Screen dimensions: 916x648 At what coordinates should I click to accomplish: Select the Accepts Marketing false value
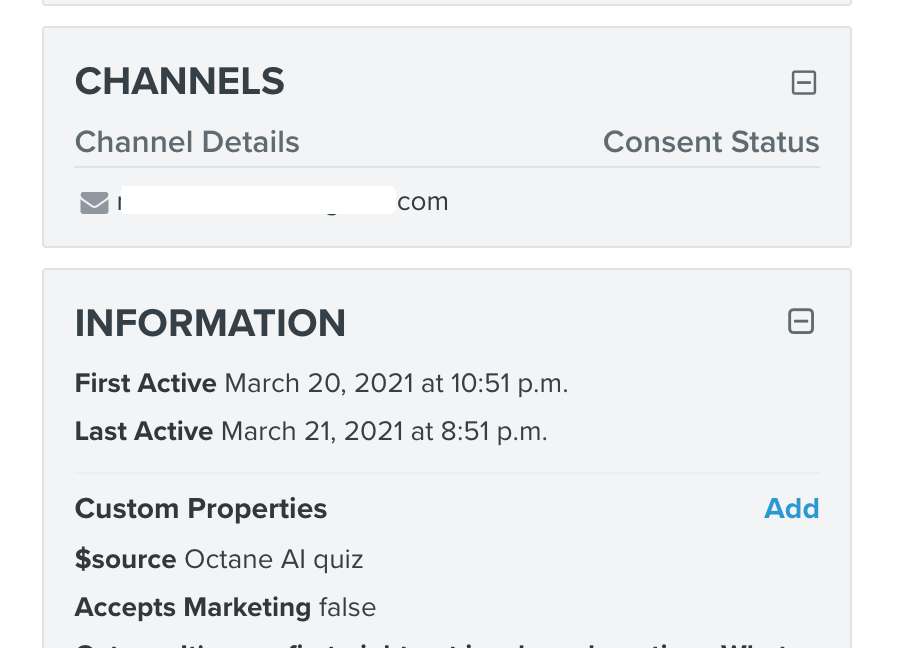point(348,608)
